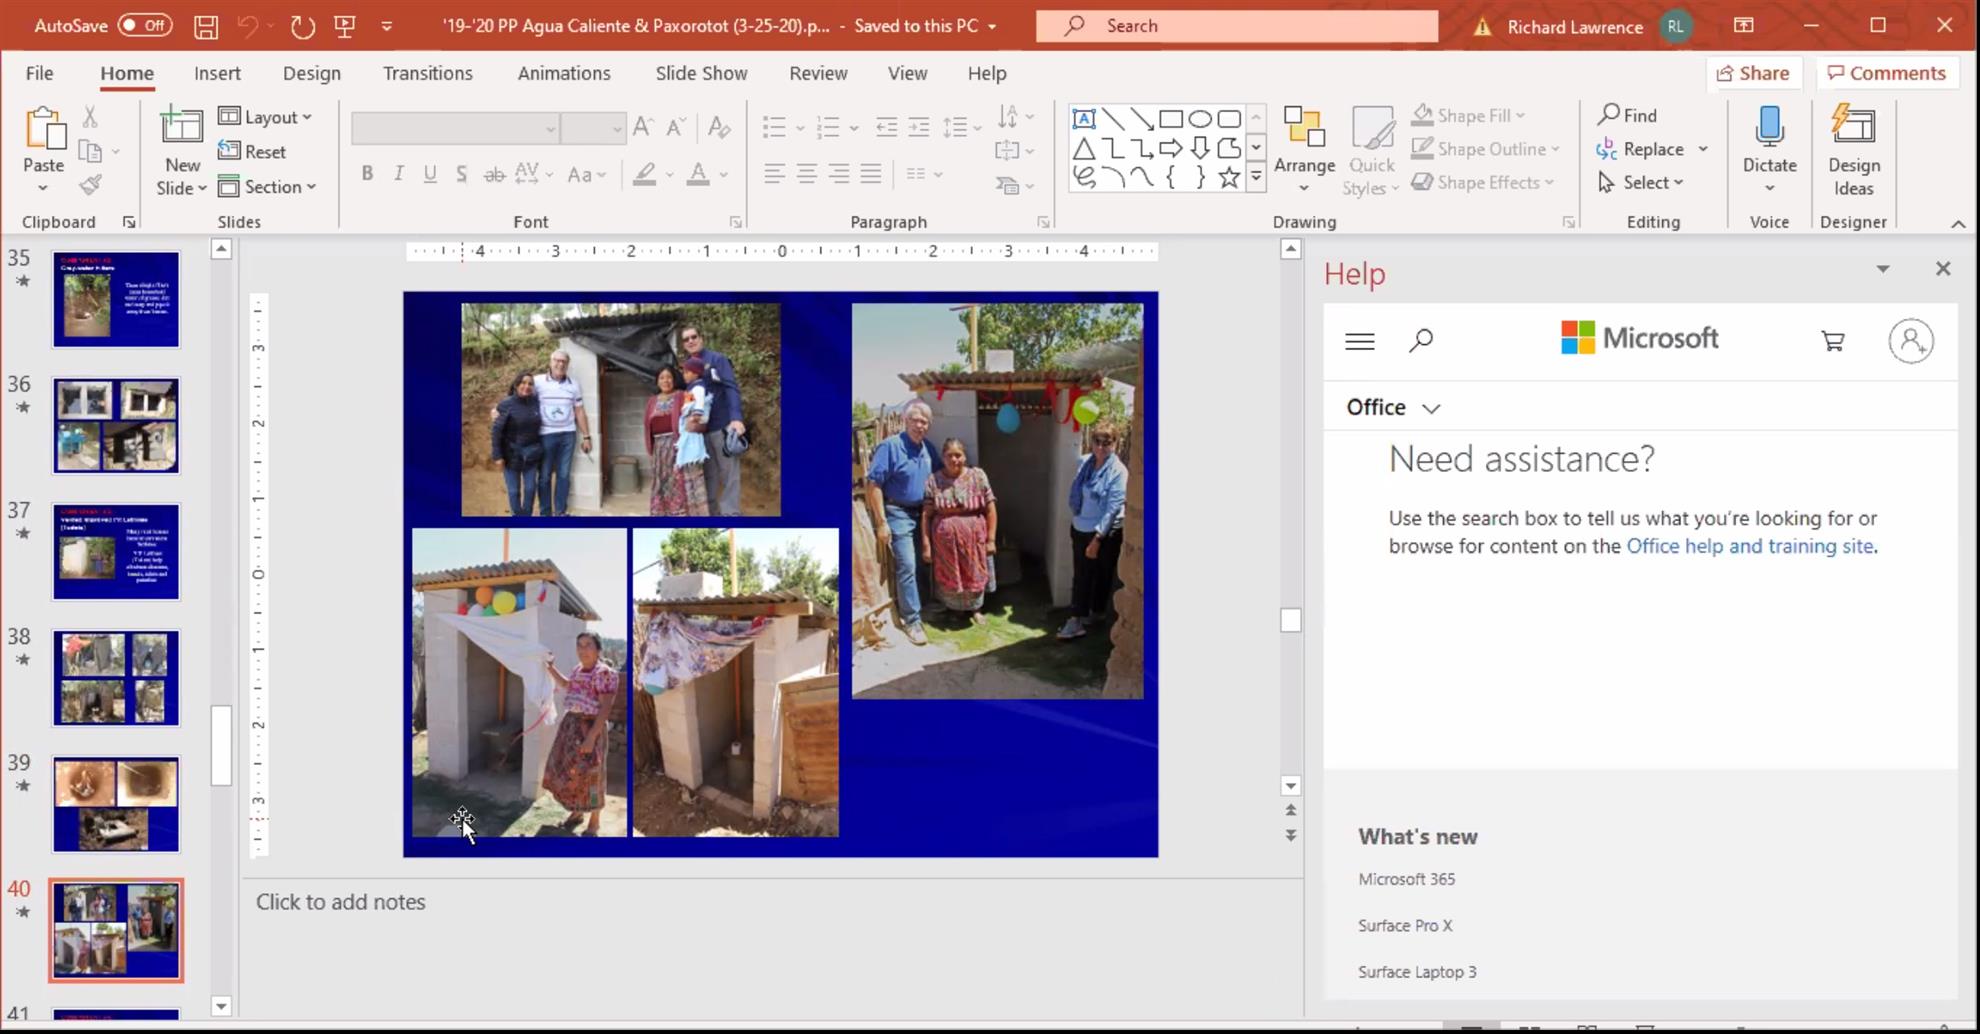This screenshot has height=1034, width=1980.
Task: Click the hamburger menu in Help pane
Action: click(1359, 341)
